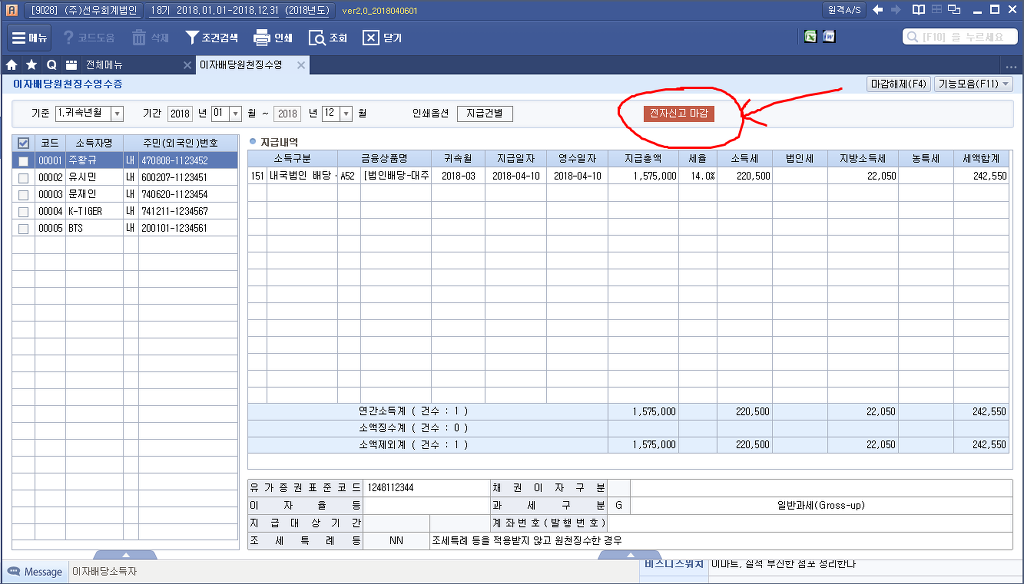
Task: Click the 원격A/S button
Action: (844, 10)
